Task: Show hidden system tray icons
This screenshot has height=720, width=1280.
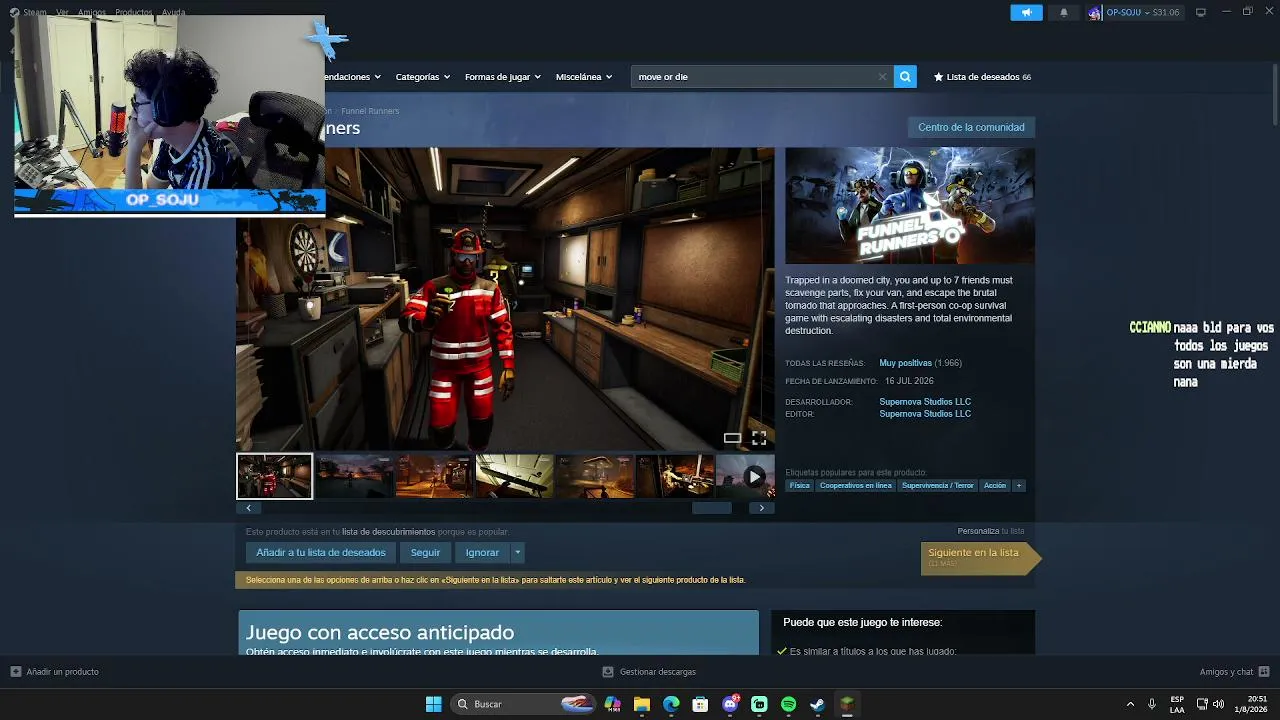Action: click(x=1130, y=704)
